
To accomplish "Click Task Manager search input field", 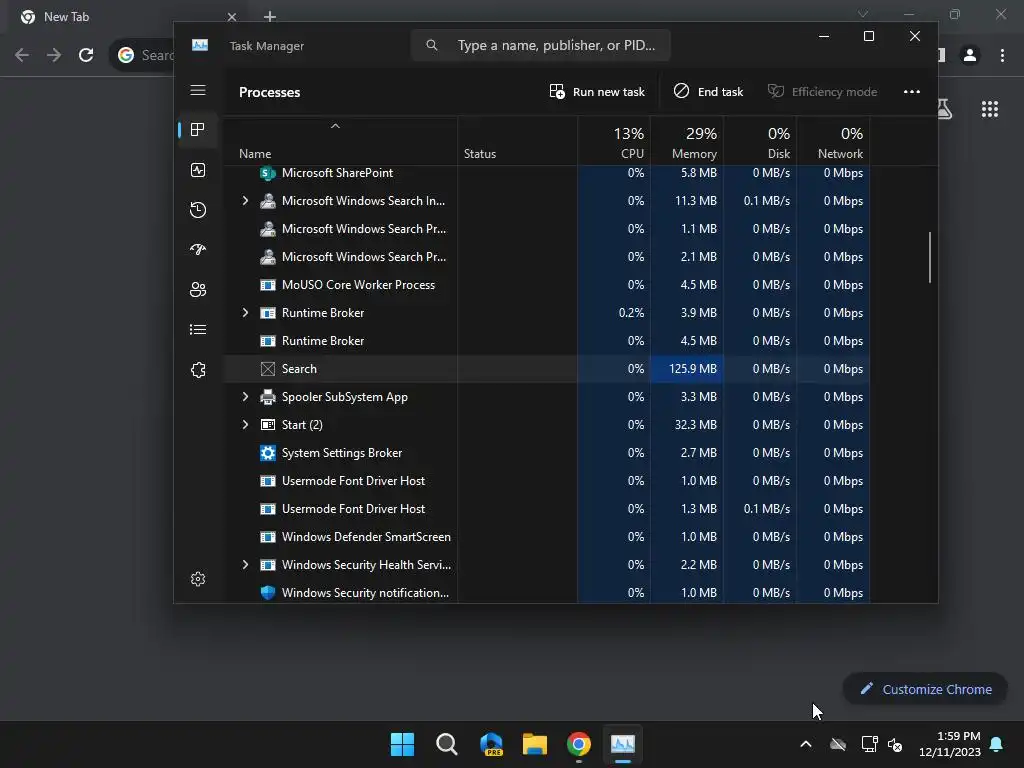I will 541,45.
